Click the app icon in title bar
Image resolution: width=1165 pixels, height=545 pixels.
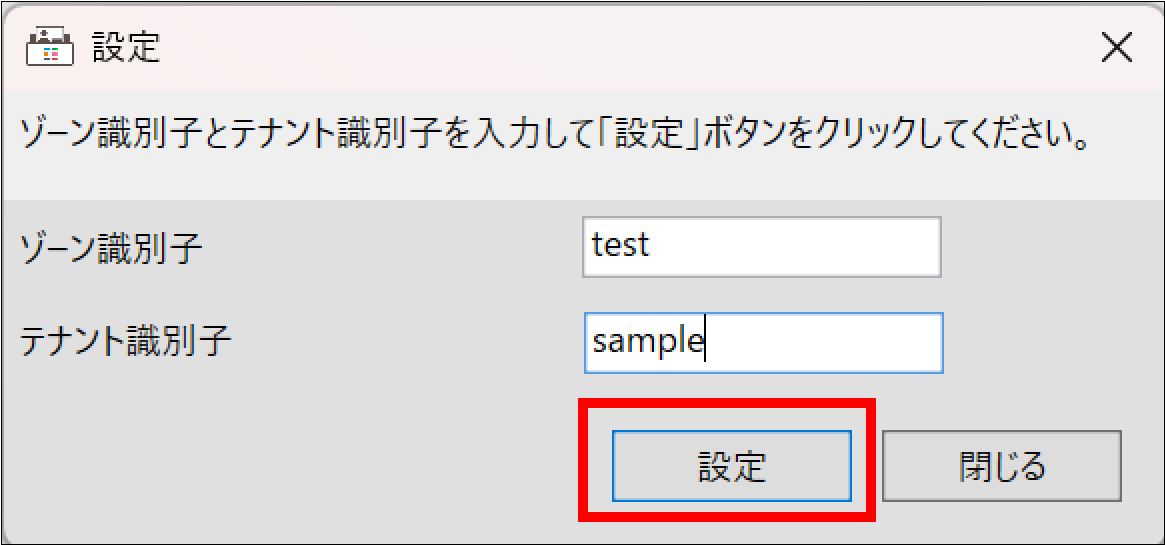click(x=50, y=50)
